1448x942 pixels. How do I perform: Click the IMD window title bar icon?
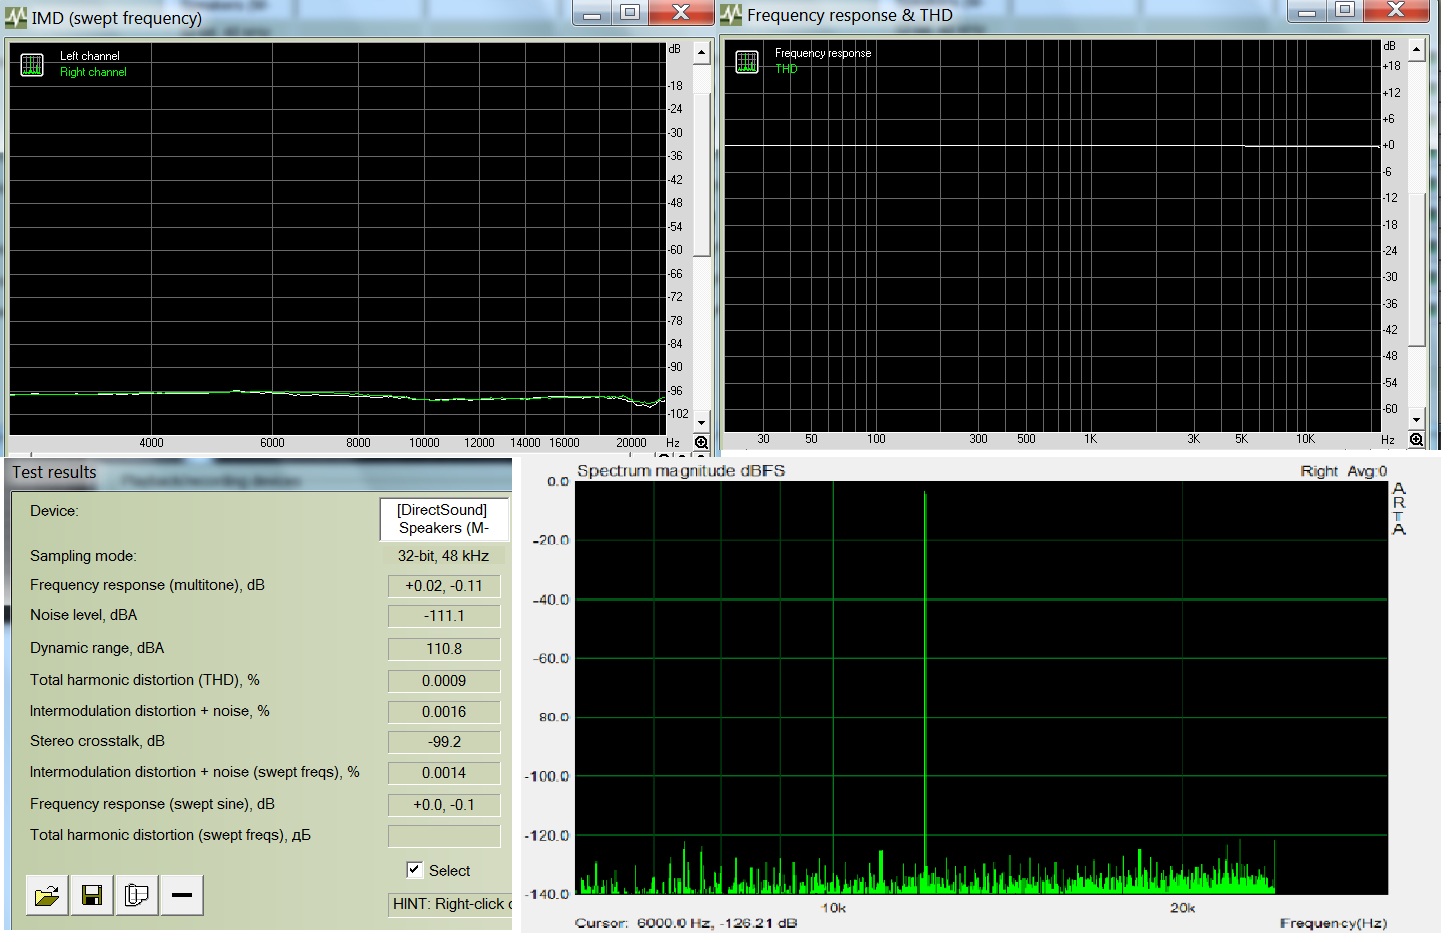point(15,18)
